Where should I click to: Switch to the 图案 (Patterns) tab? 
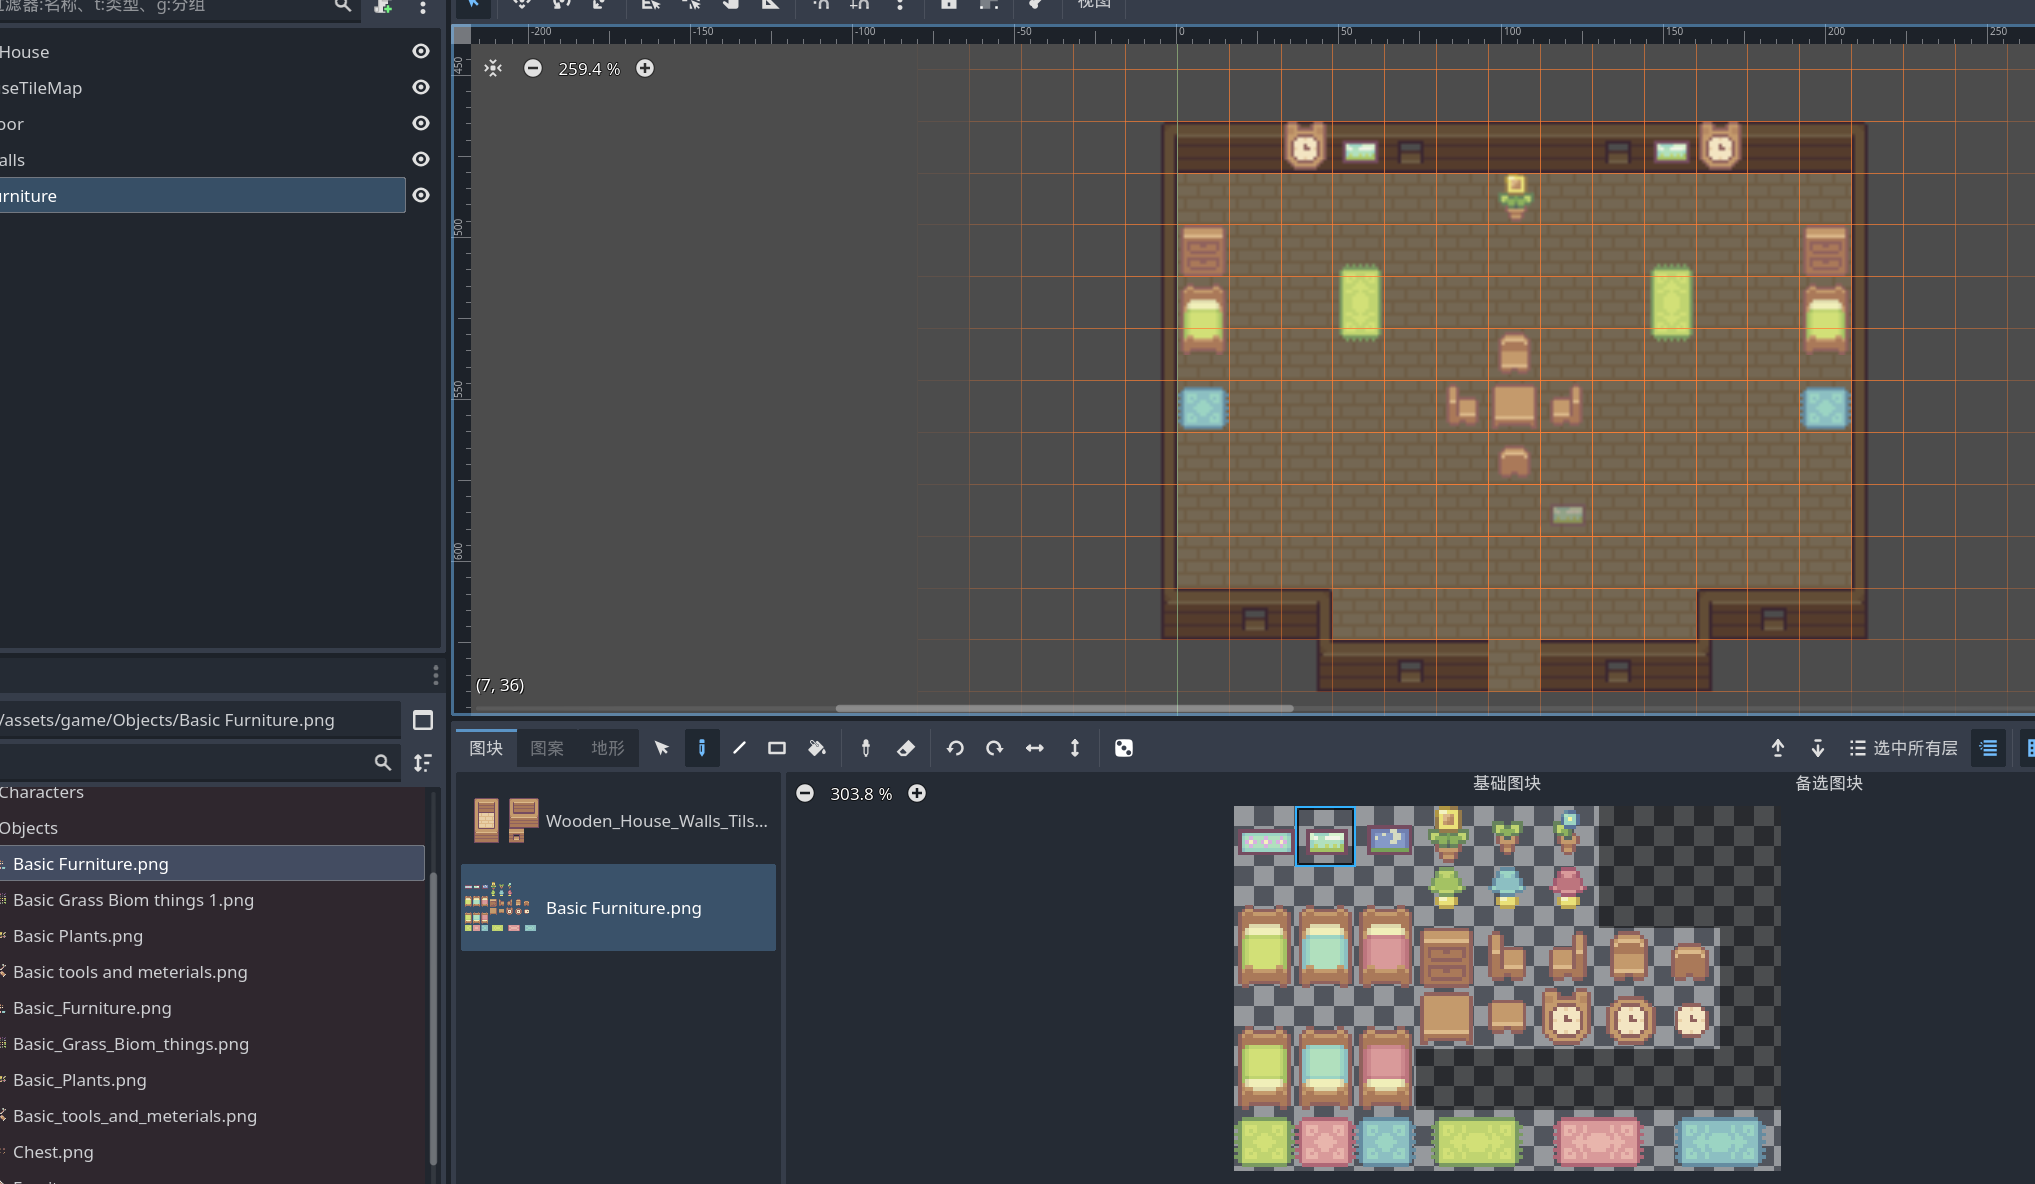click(547, 748)
